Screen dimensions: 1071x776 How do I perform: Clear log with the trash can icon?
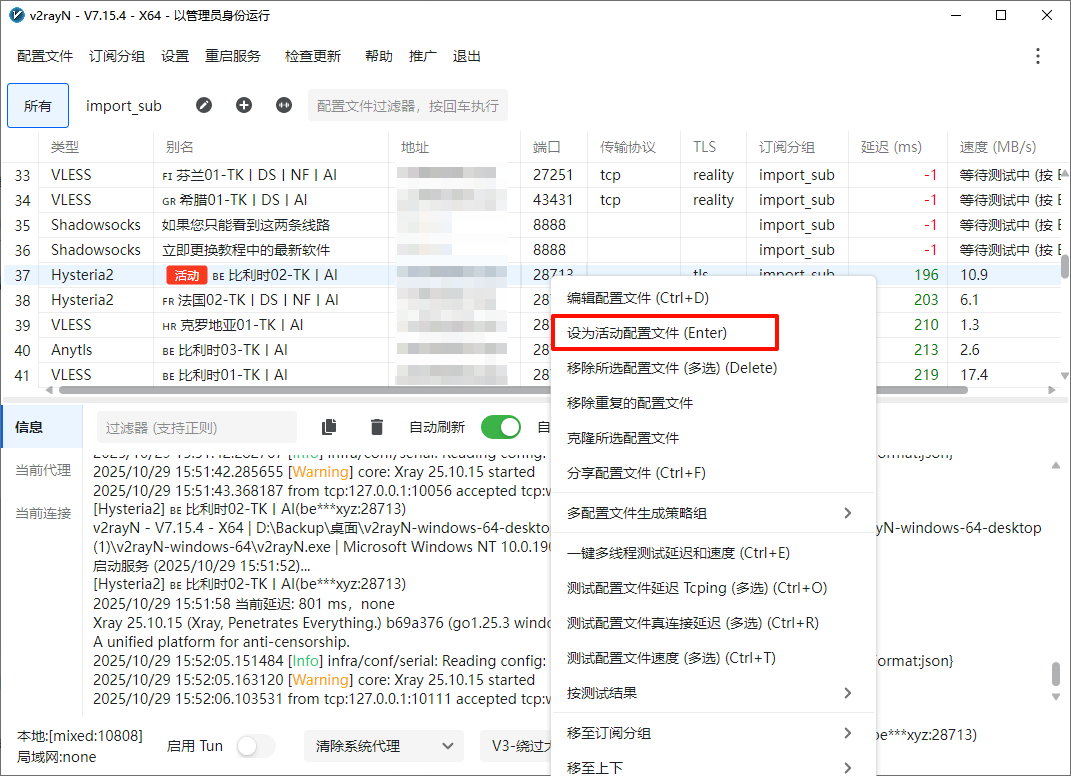pos(377,427)
